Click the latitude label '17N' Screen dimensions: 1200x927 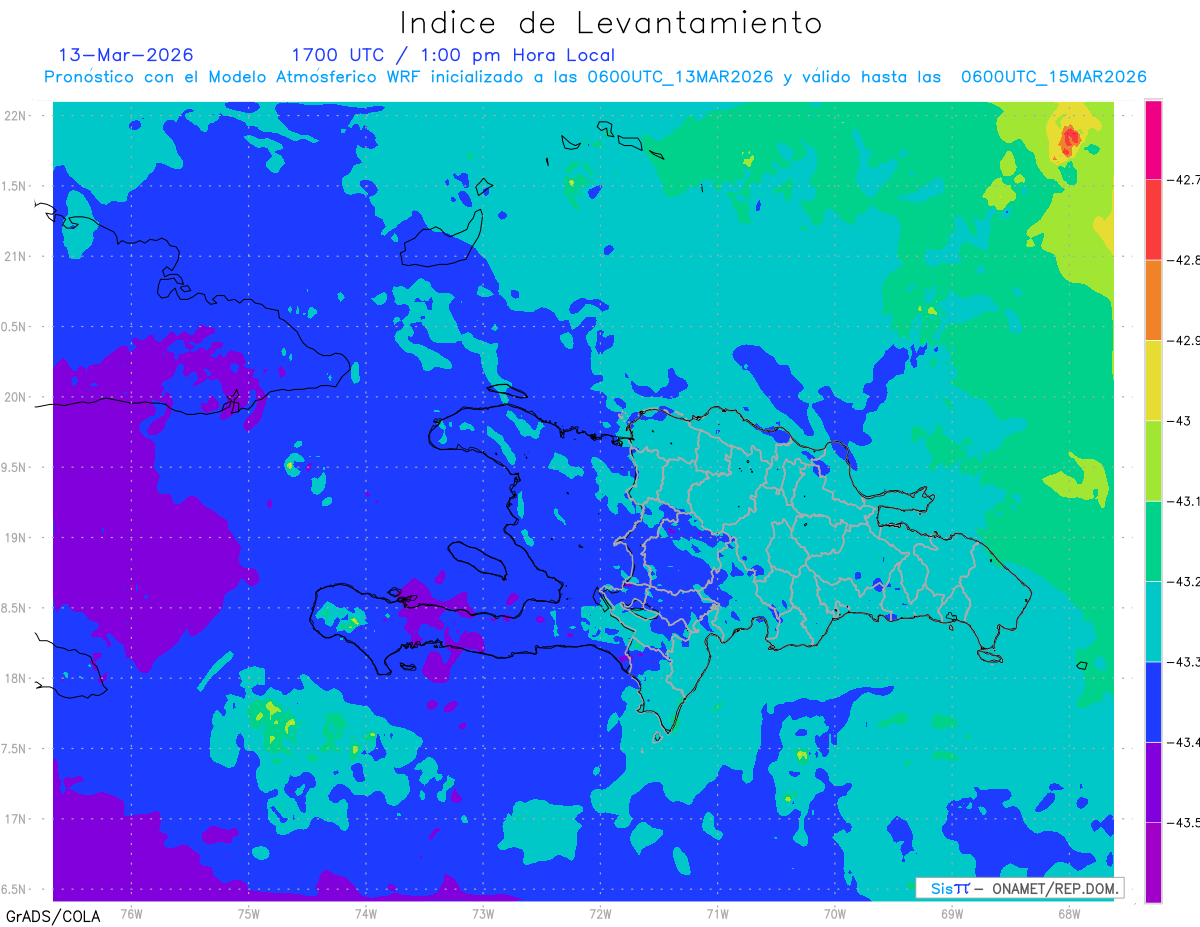pos(17,819)
